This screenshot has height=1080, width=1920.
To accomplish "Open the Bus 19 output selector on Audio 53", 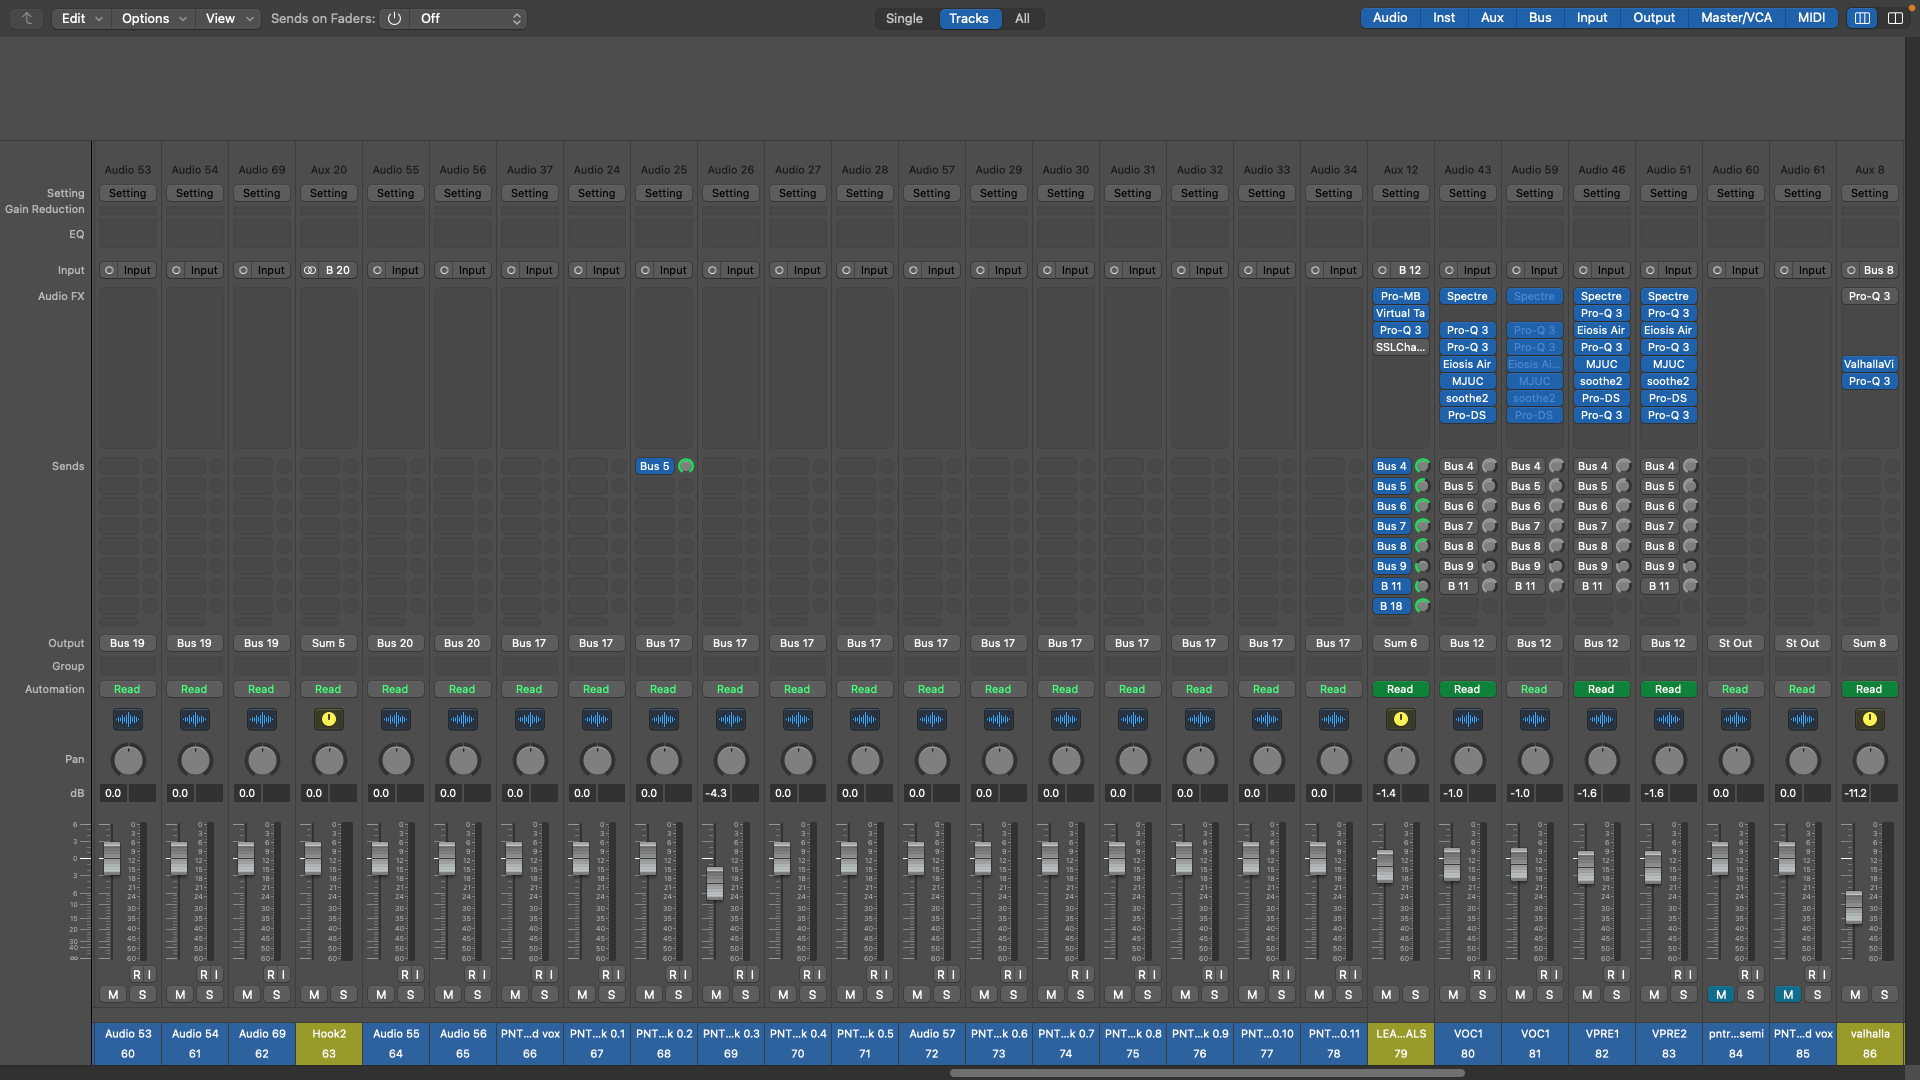I will click(127, 643).
